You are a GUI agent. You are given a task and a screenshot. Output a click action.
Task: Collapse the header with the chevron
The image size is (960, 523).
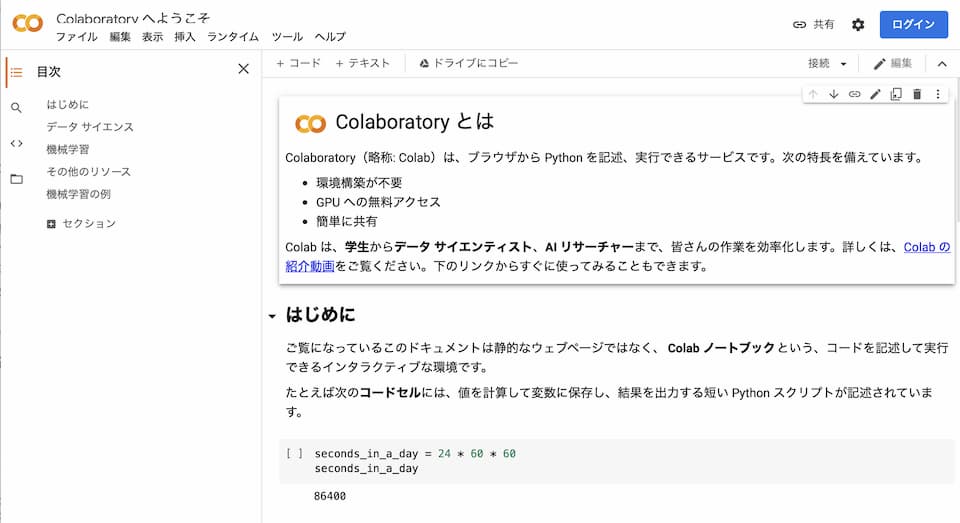click(941, 64)
